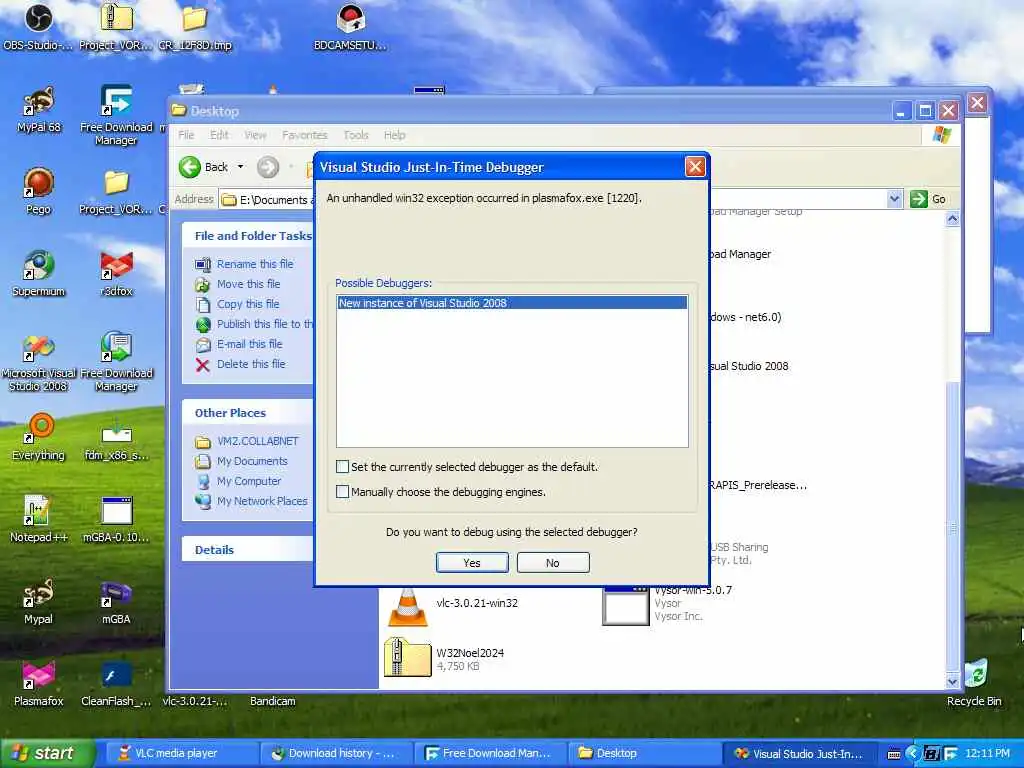This screenshot has height=768, width=1024.
Task: Open OBS-Studio desktop icon
Action: (x=38, y=27)
